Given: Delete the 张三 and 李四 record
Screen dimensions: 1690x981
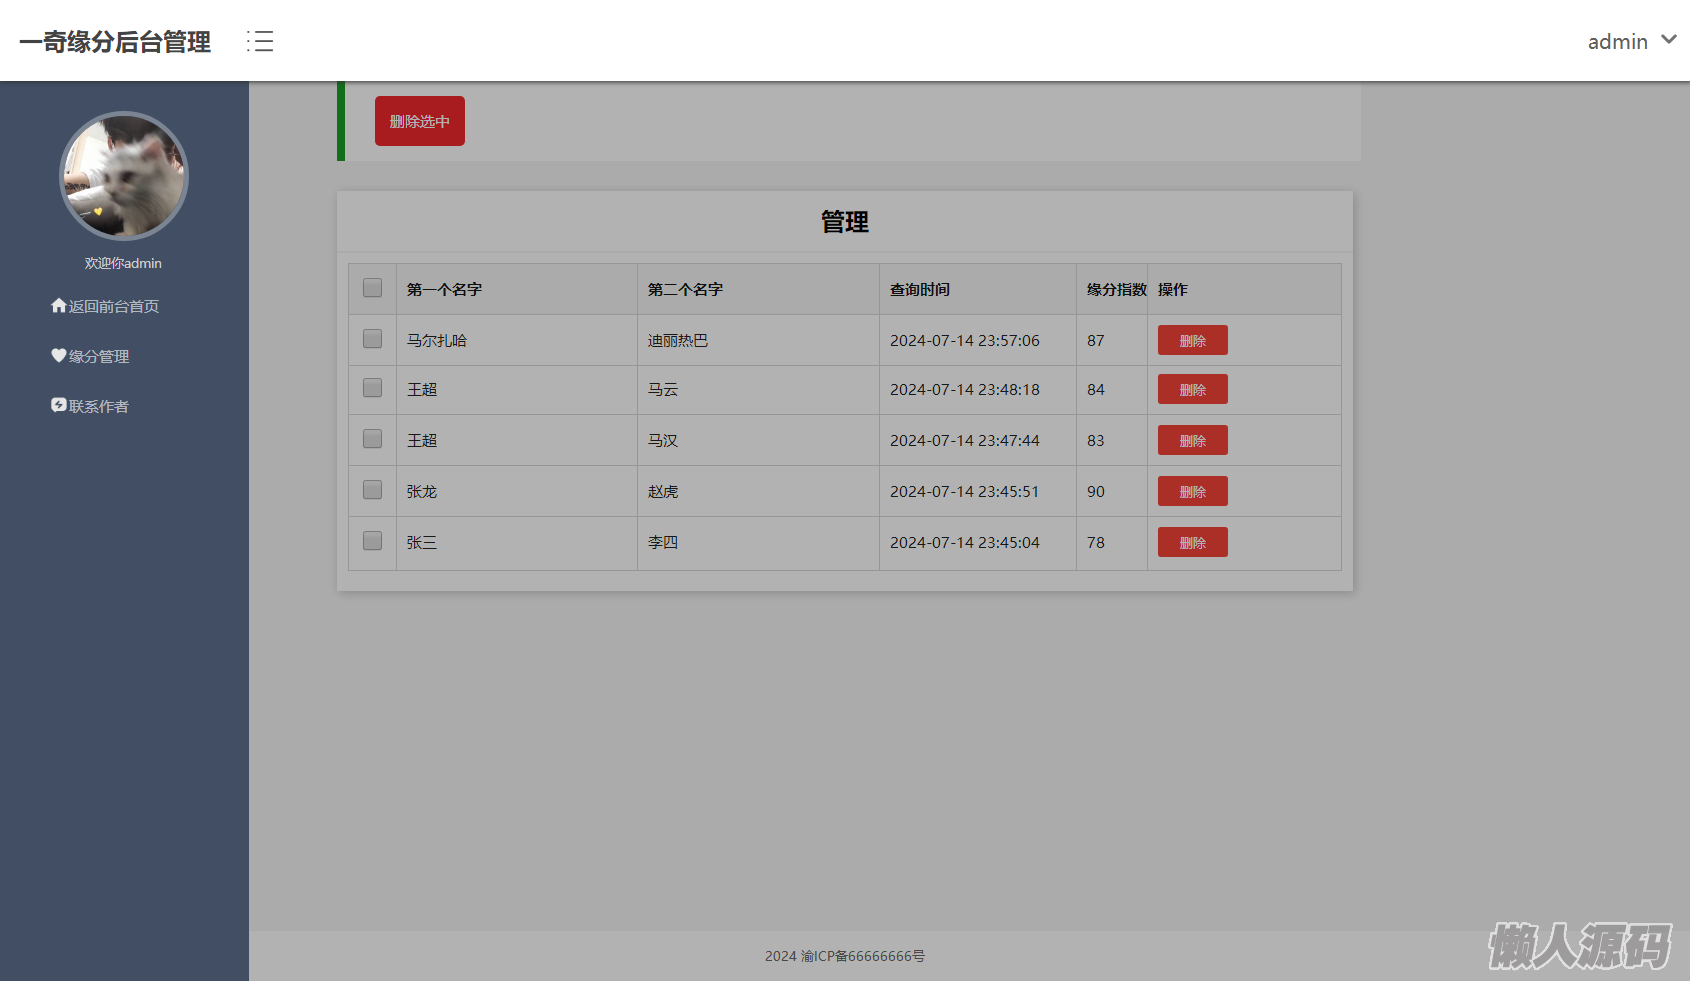Looking at the screenshot, I should point(1192,542).
